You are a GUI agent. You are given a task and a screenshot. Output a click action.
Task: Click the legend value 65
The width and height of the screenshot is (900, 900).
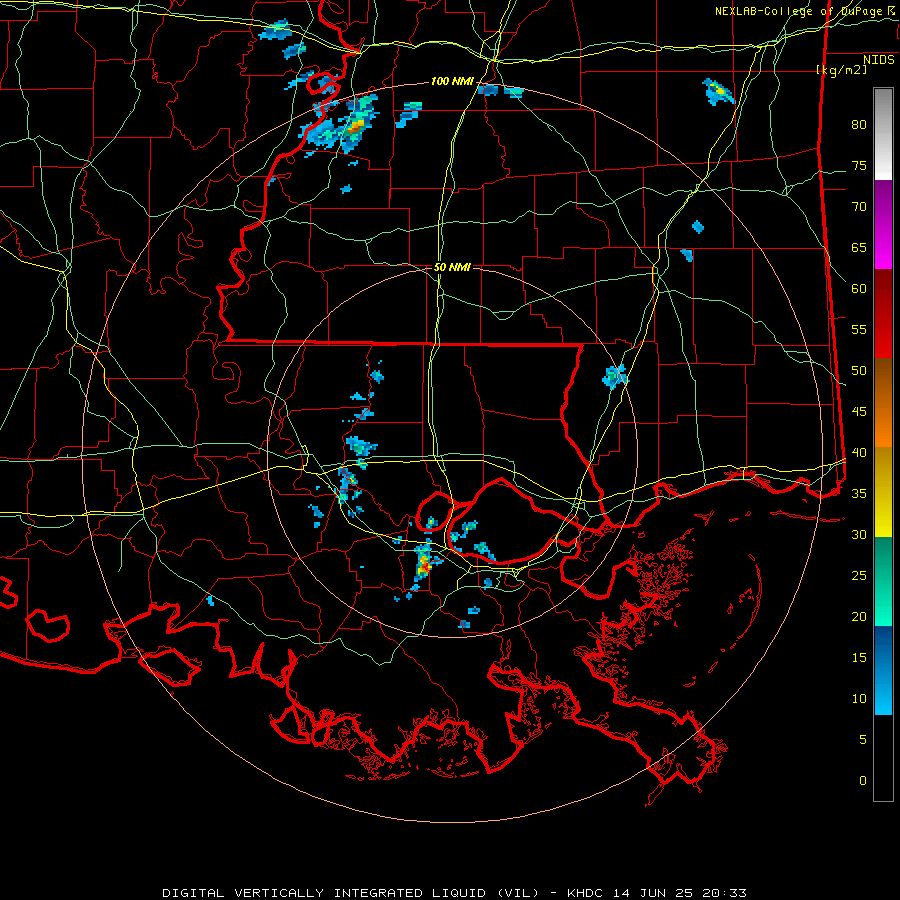[x=859, y=248]
